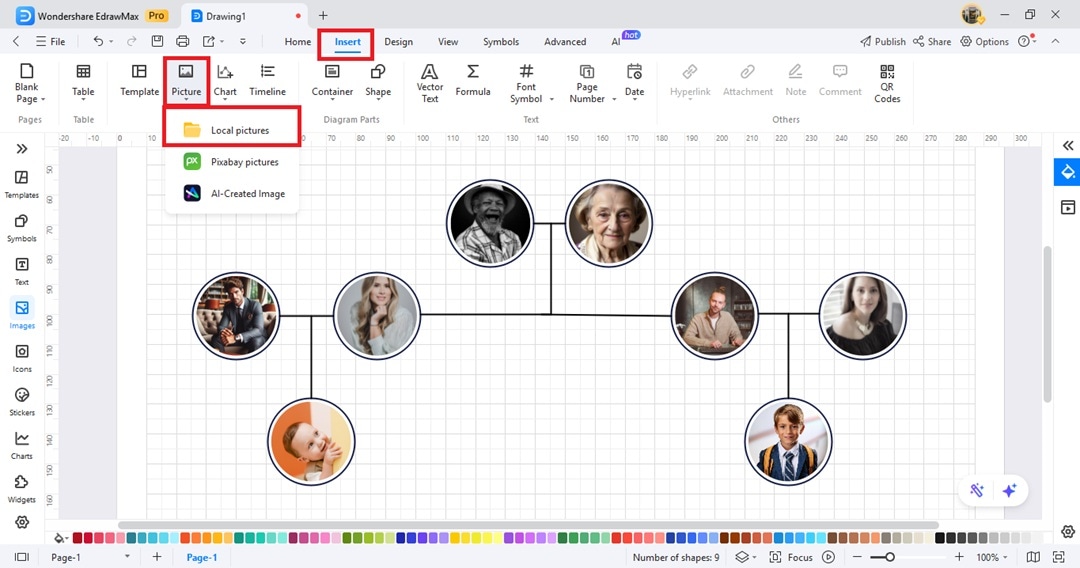Open Widgets panel in left sidebar
The image size is (1080, 568).
(21, 488)
